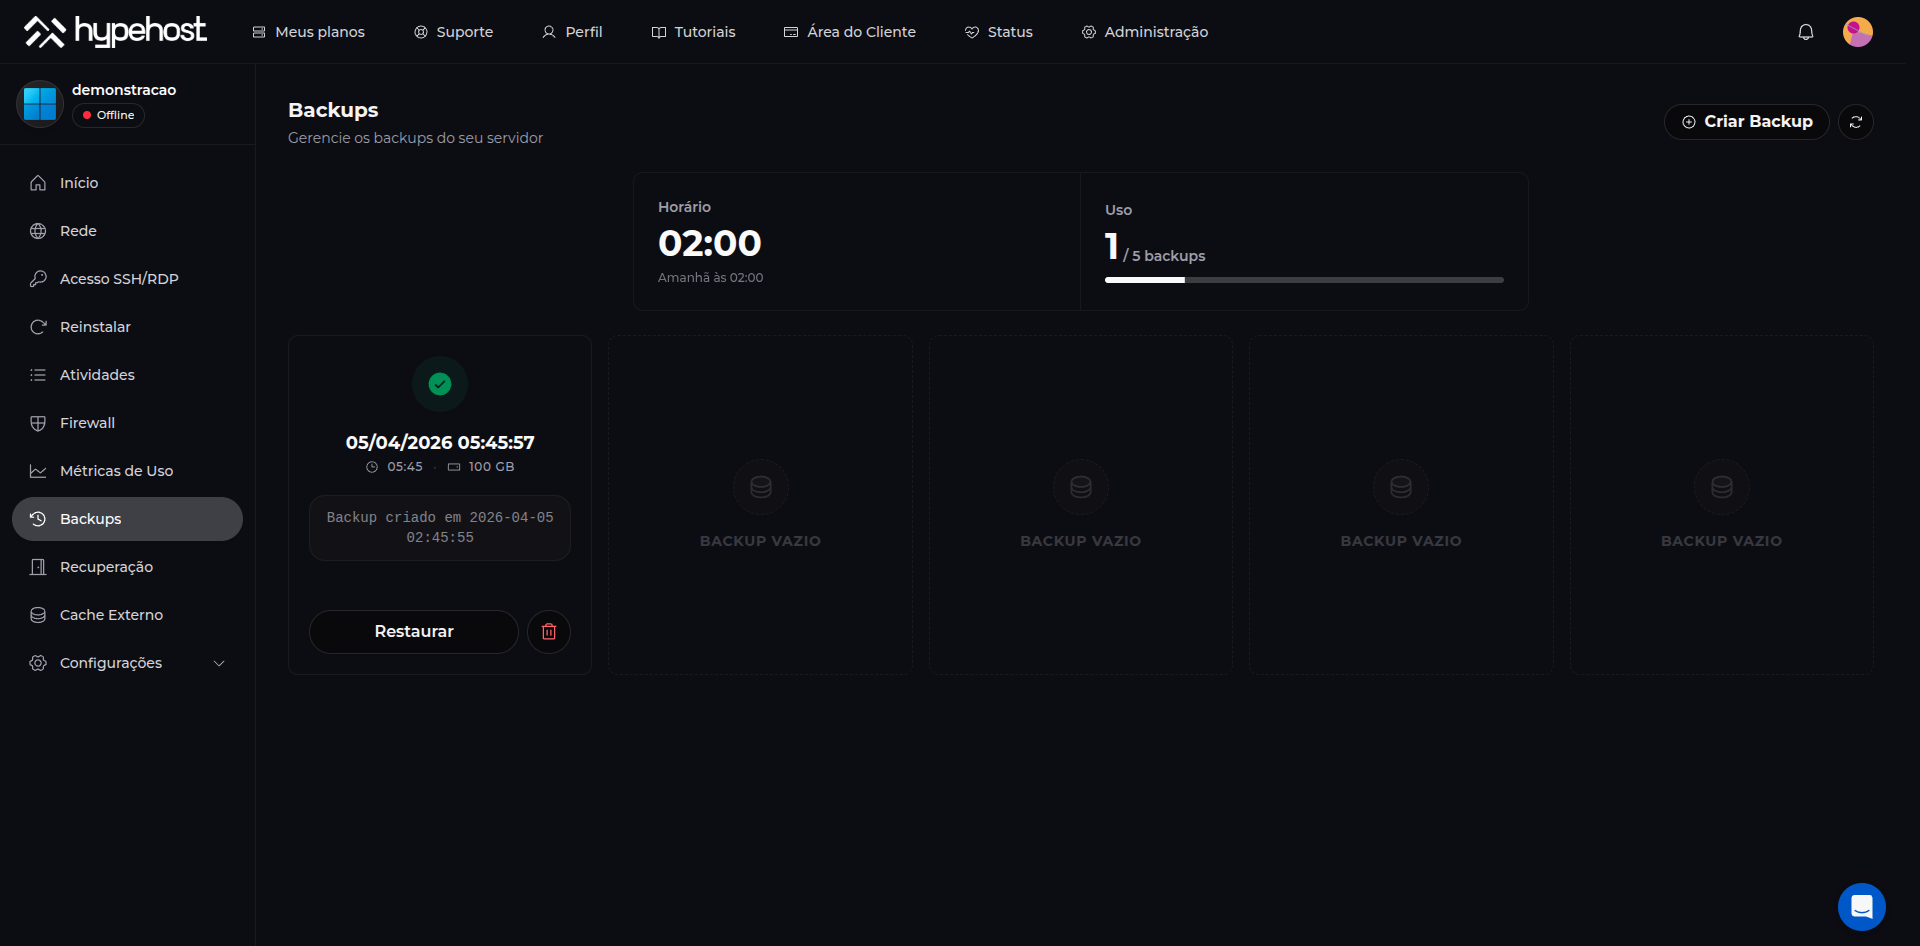Delete the 05/04/2026 backup via trash icon
This screenshot has height=946, width=1920.
pos(548,631)
